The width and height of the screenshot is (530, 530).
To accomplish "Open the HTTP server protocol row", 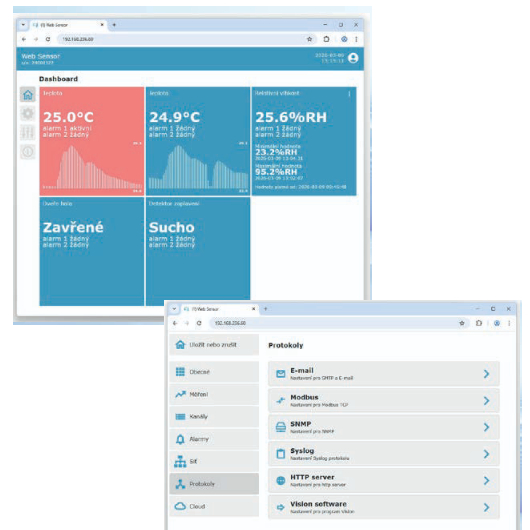I will pyautogui.click(x=384, y=481).
